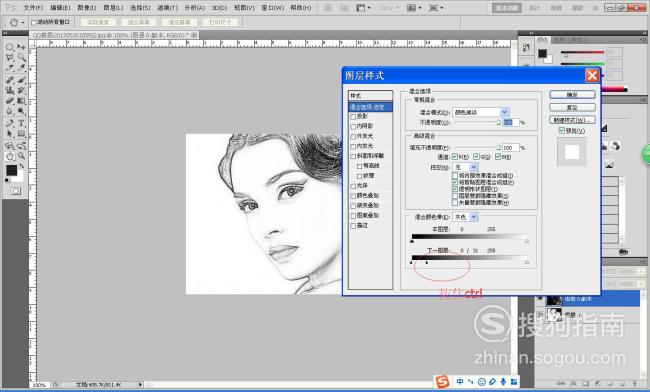Screen dimensions: 650x392
Task: Select the 3D Camera Rotate tool
Action: (x=21, y=145)
